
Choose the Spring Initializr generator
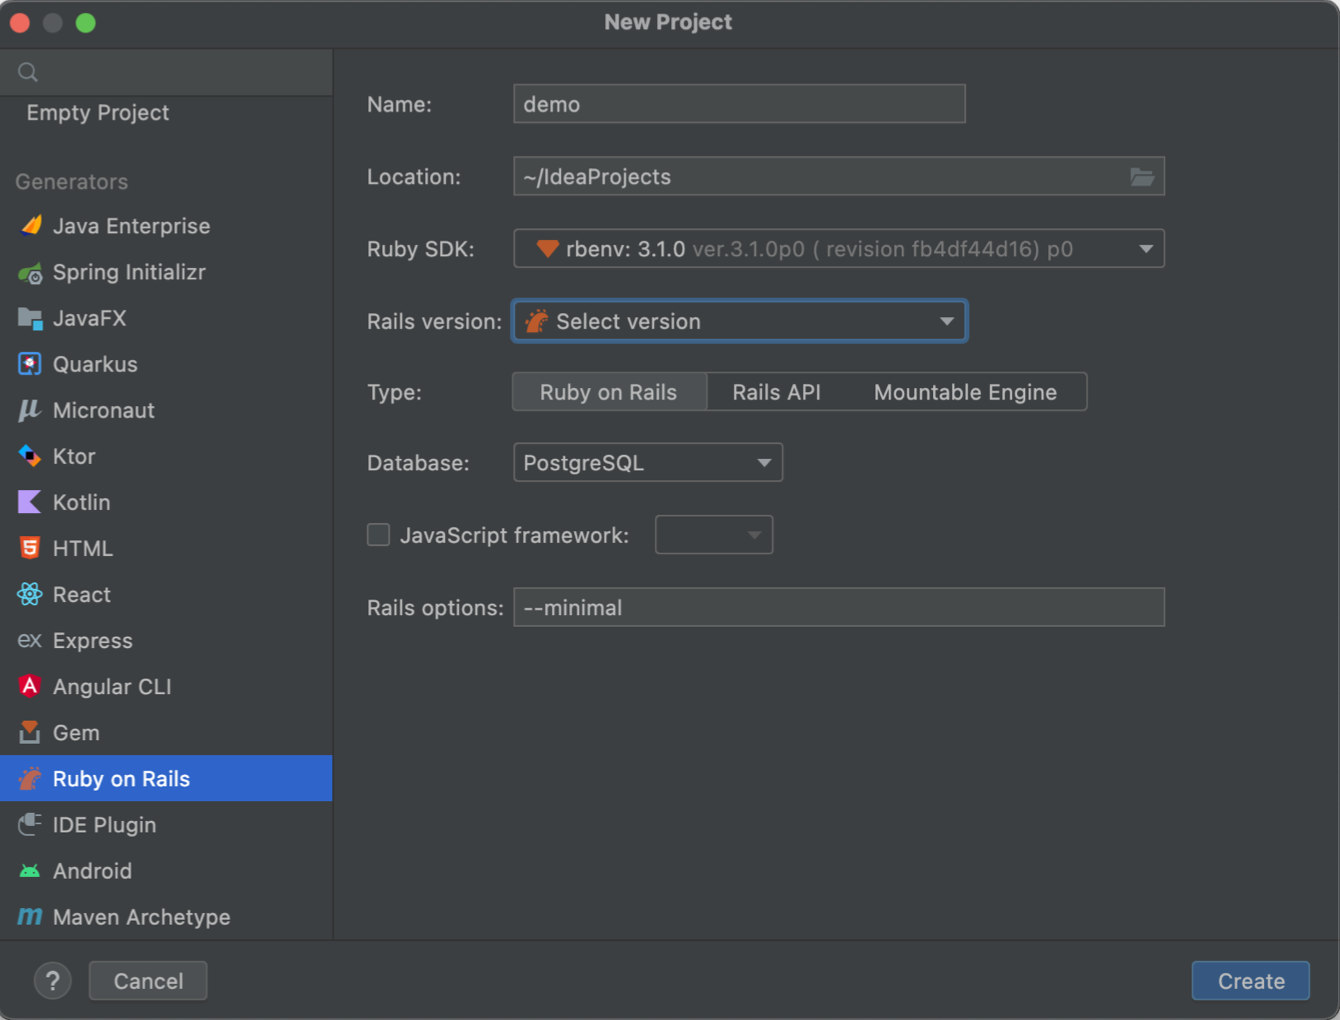coord(166,272)
